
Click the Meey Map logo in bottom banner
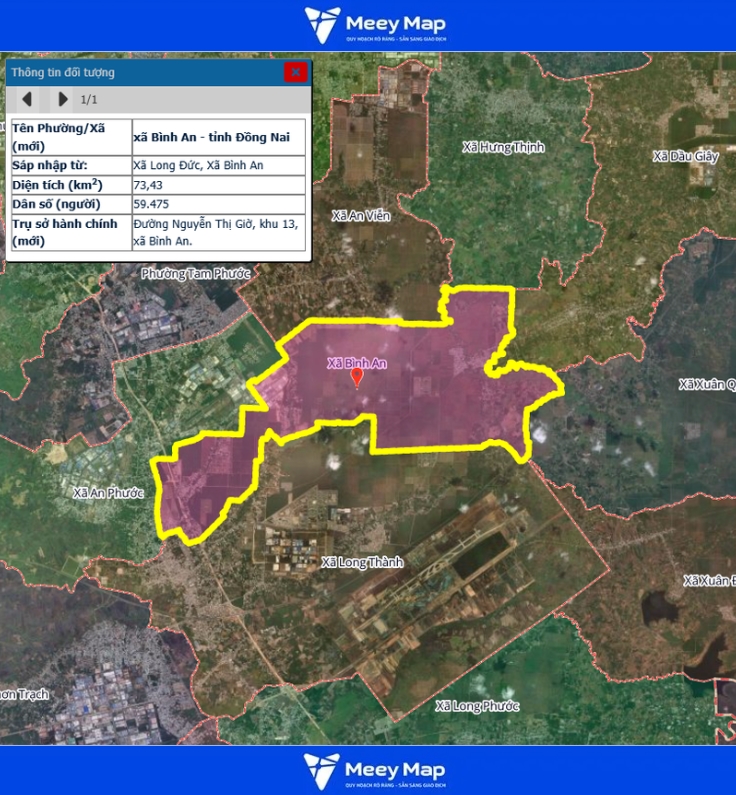375,771
